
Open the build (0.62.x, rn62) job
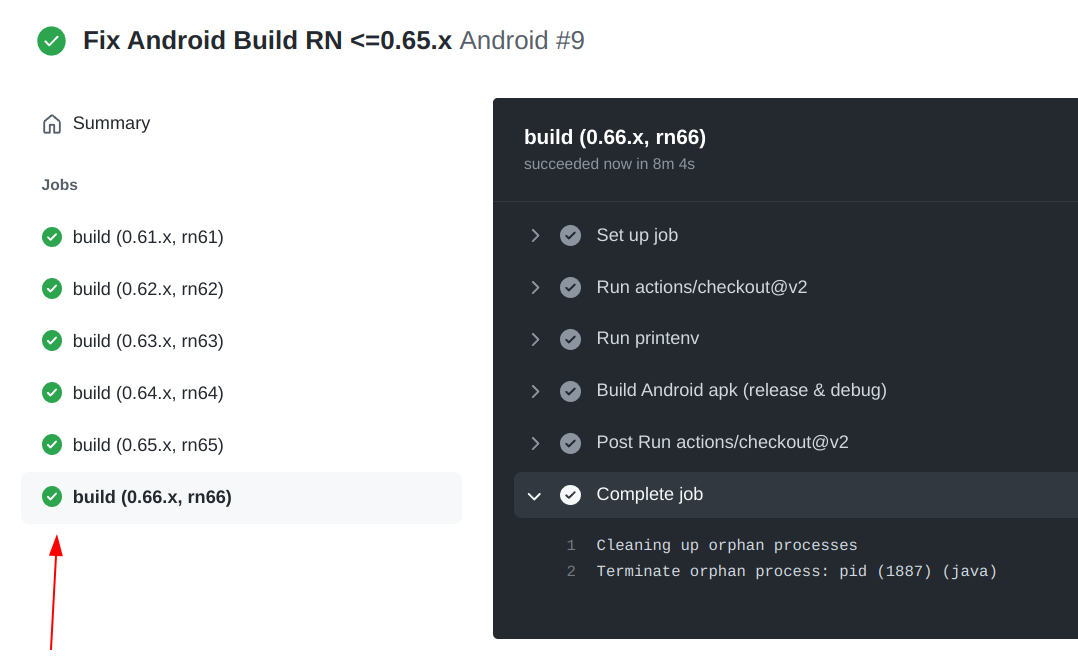point(147,289)
